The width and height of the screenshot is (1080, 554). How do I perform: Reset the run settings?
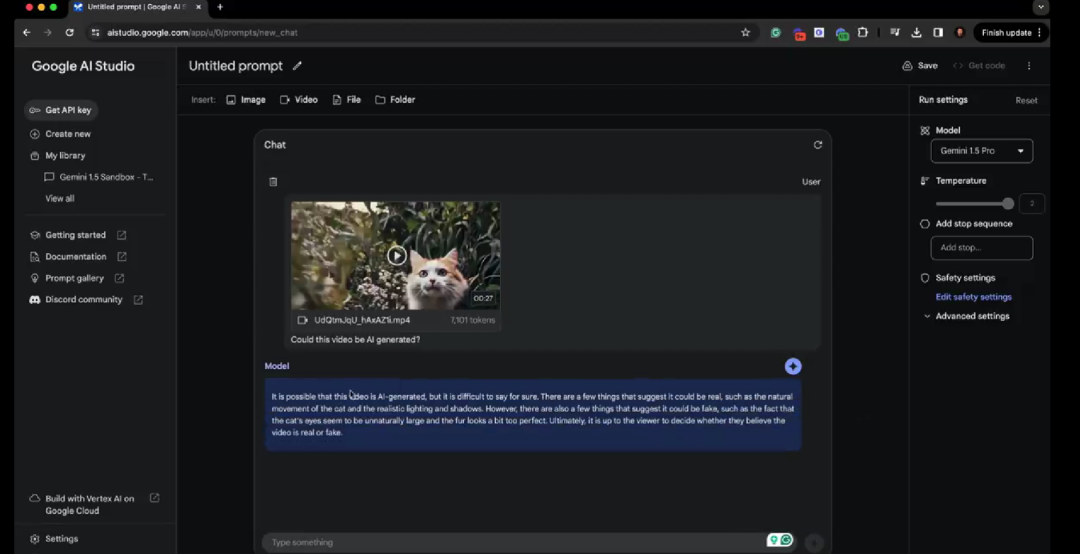1026,101
